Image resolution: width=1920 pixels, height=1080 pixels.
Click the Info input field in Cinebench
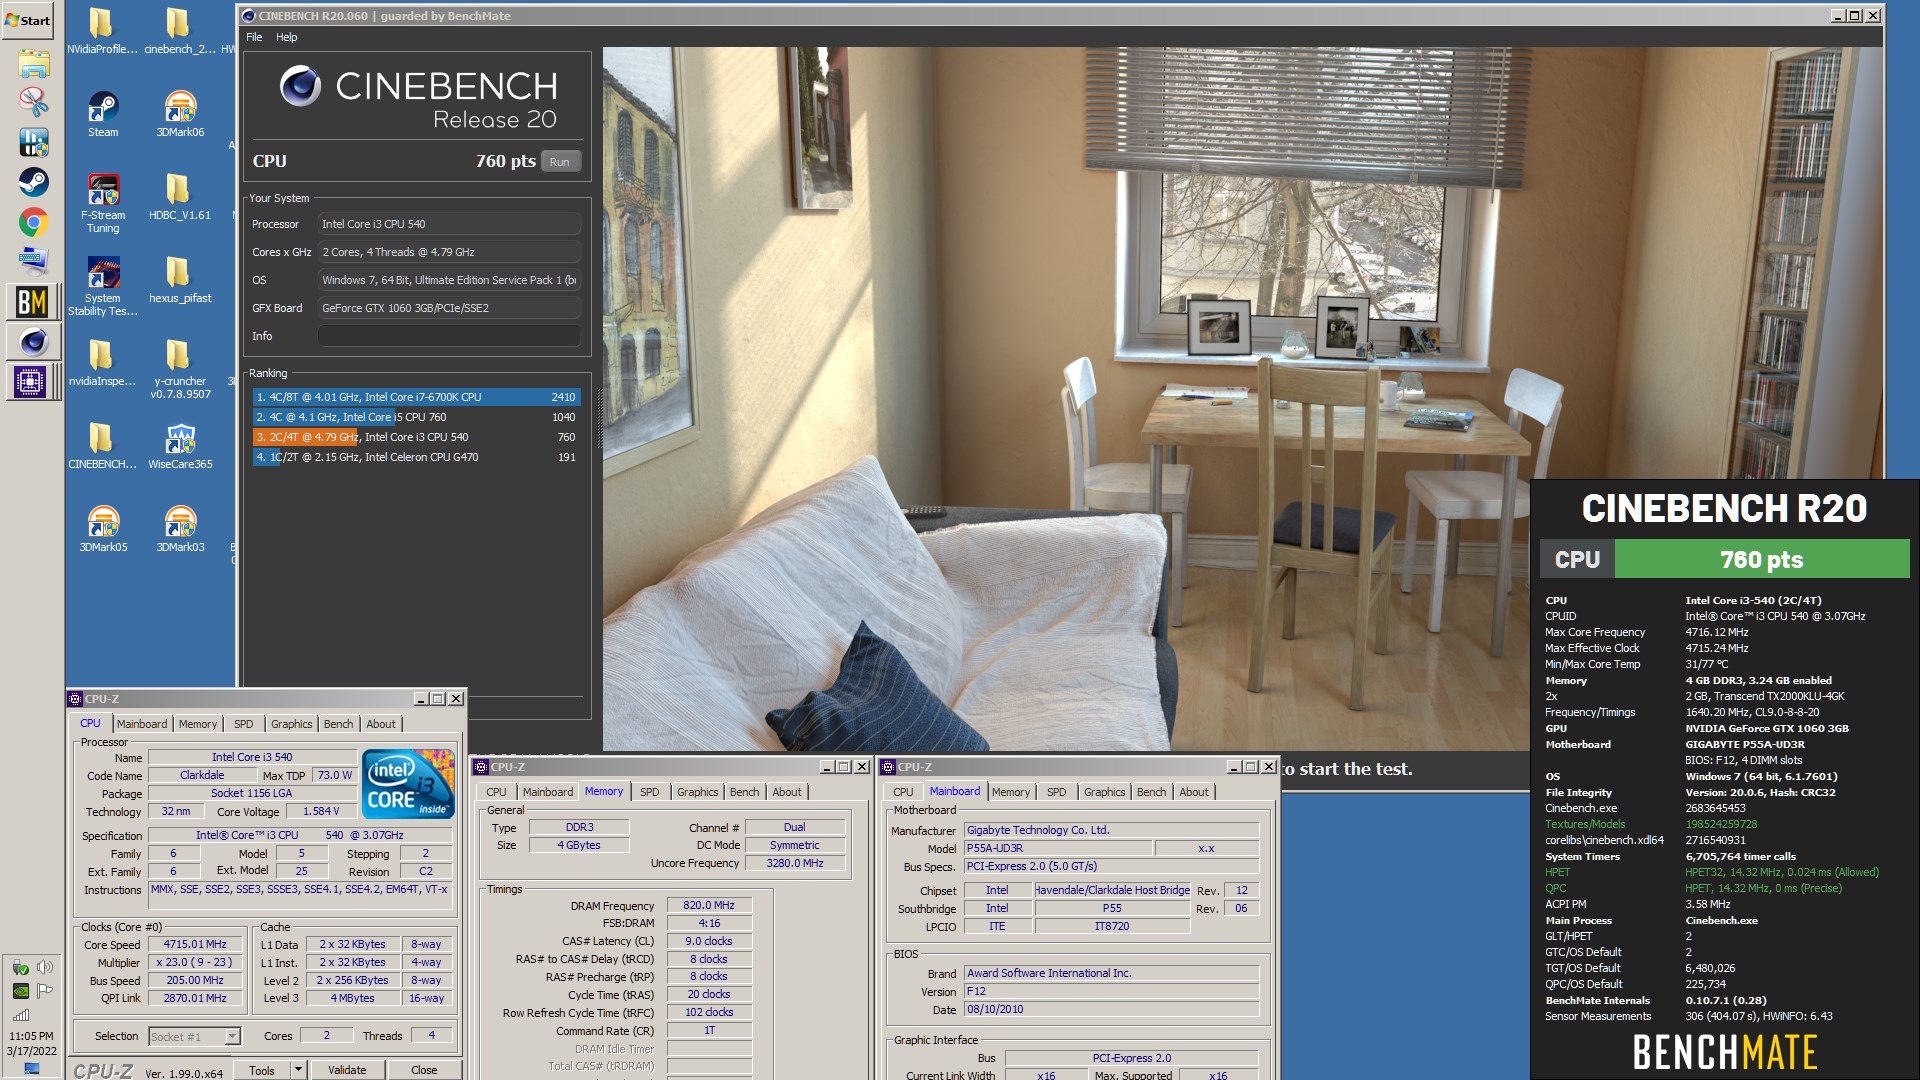(449, 336)
